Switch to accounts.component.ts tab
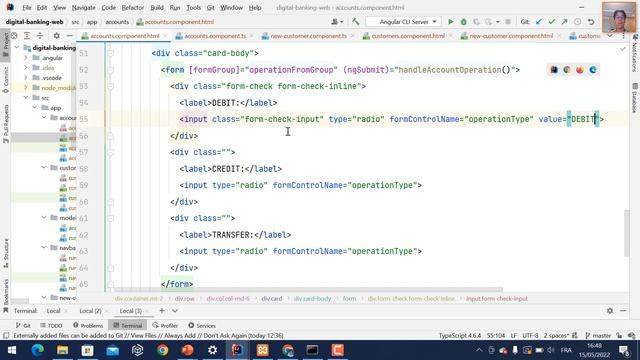The height and width of the screenshot is (360, 640). click(x=215, y=36)
